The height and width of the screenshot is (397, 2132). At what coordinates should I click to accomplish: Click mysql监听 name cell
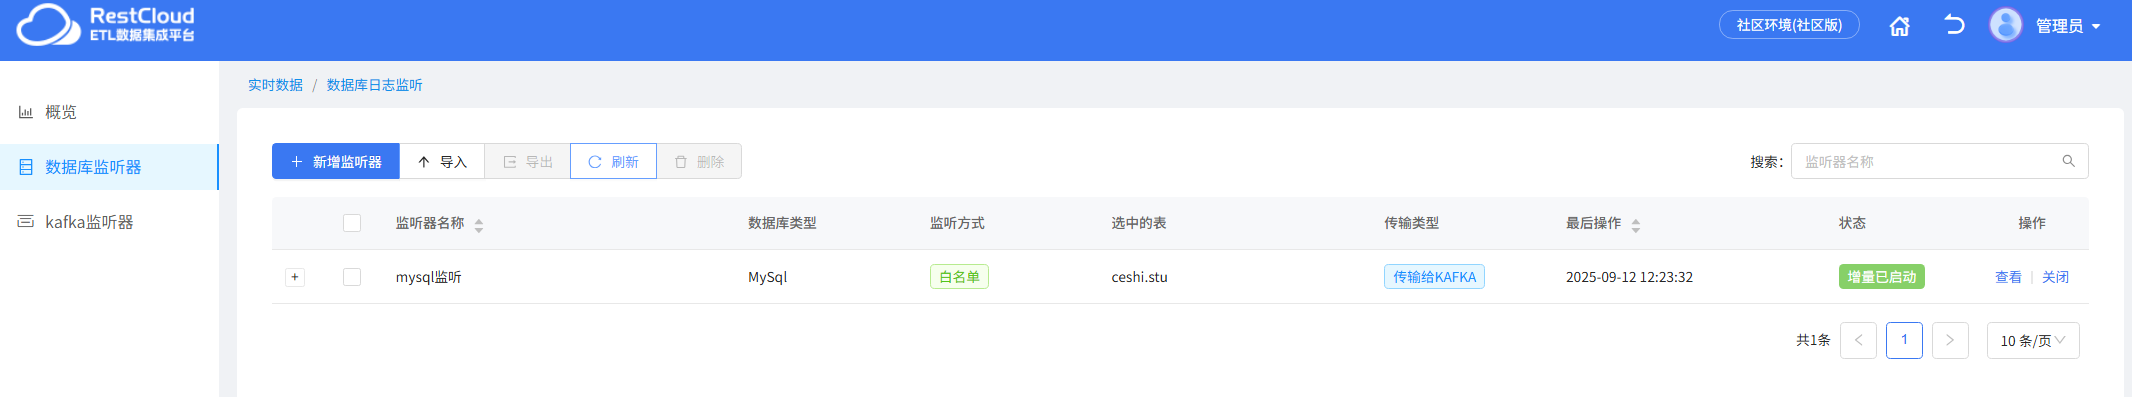[x=428, y=277]
